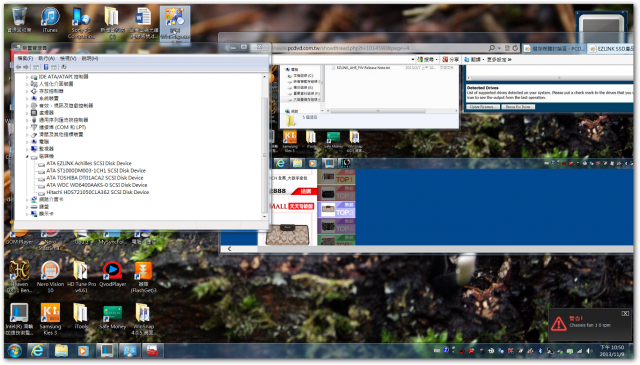Click refresh icon in IE address bar
This screenshot has width=640, height=365.
(515, 48)
